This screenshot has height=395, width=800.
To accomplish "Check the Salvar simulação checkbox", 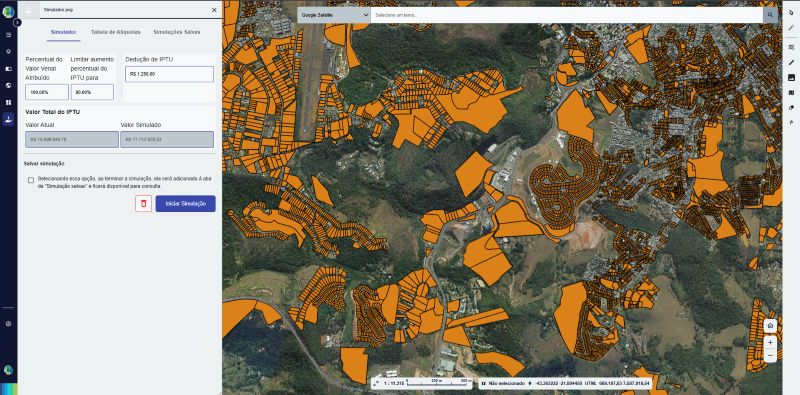I will click(x=31, y=180).
